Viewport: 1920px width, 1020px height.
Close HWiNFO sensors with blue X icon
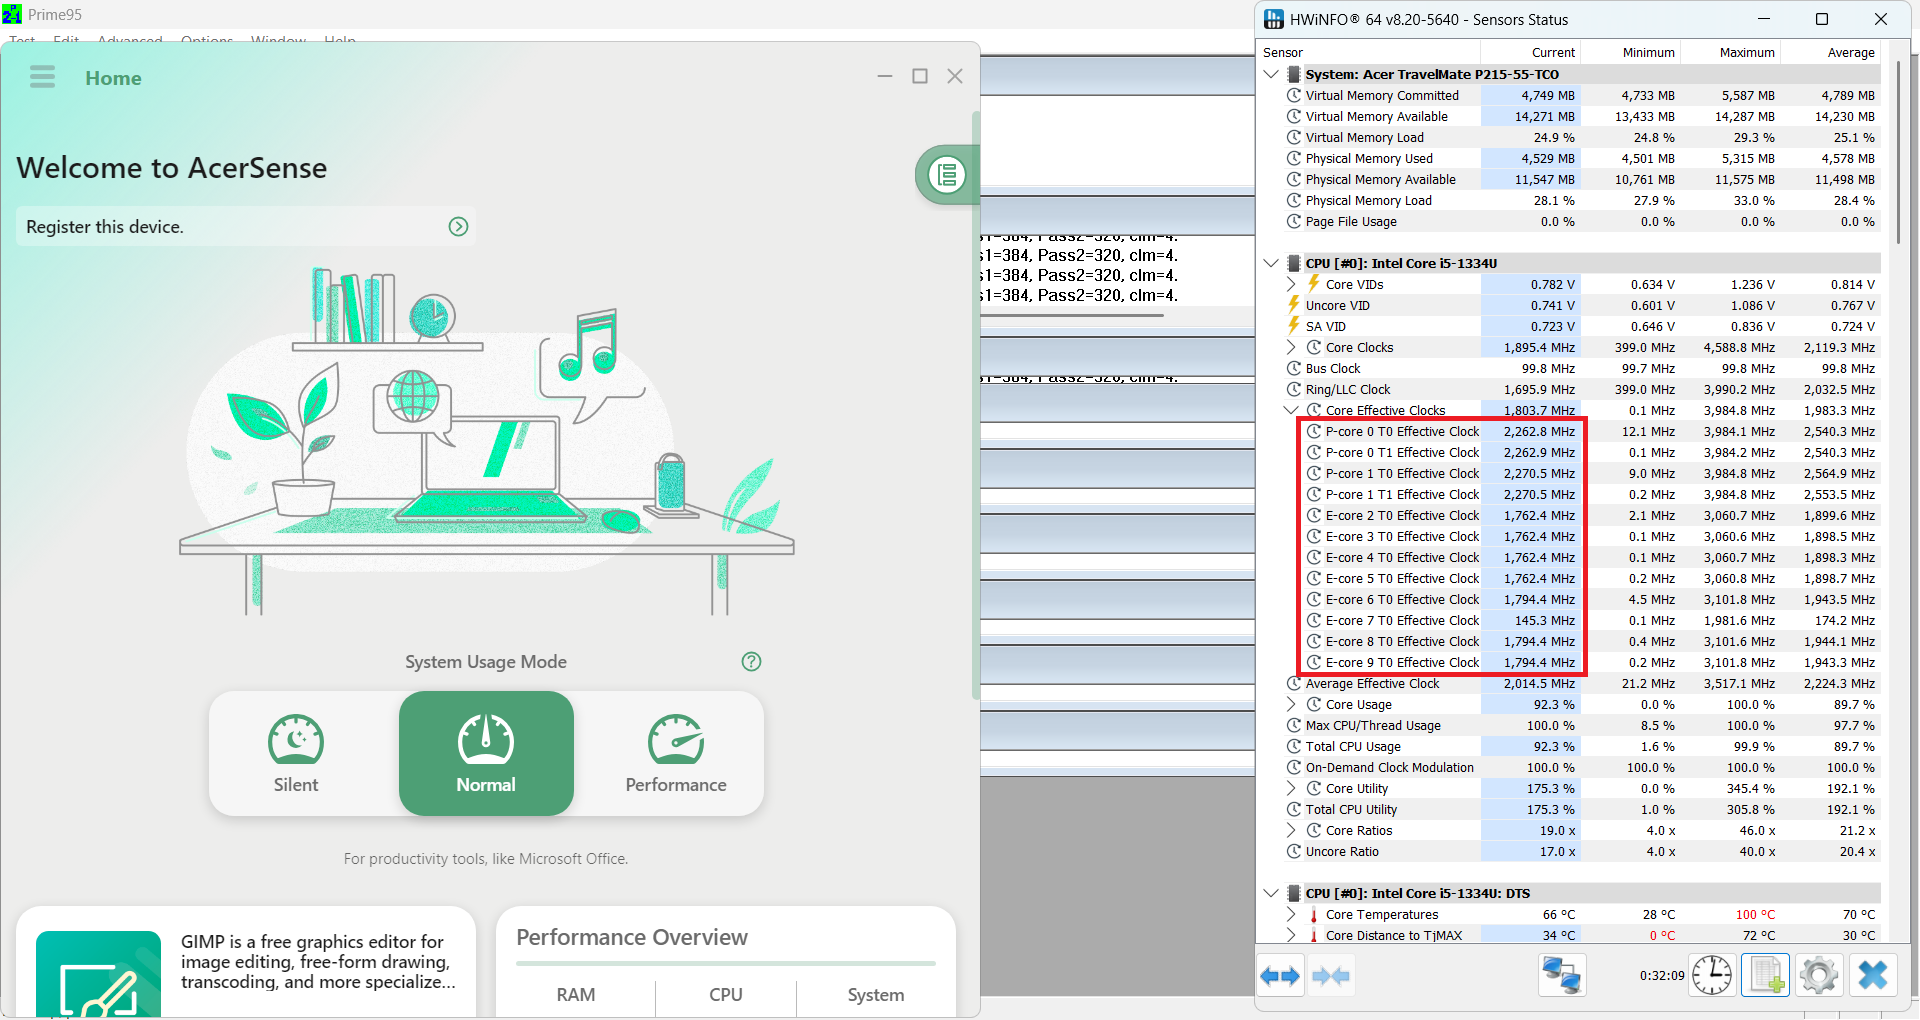[1873, 975]
